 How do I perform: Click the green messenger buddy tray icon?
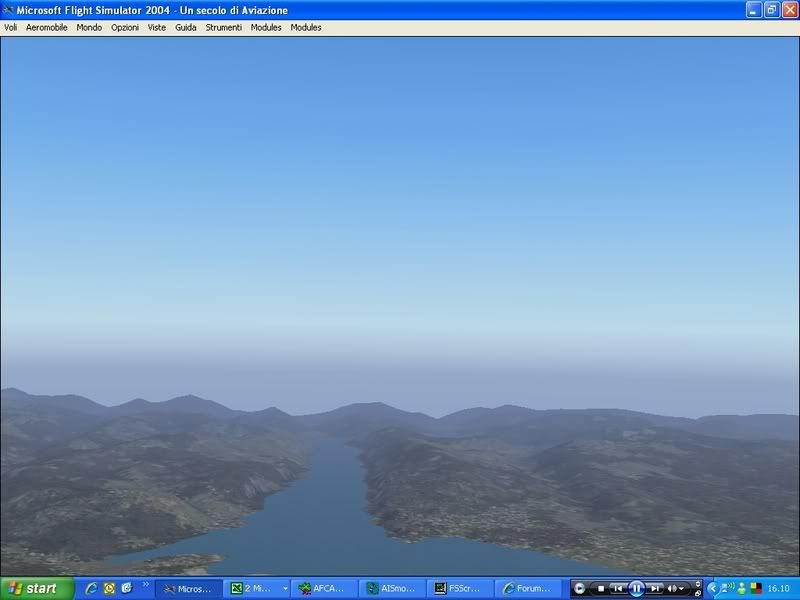[x=742, y=589]
